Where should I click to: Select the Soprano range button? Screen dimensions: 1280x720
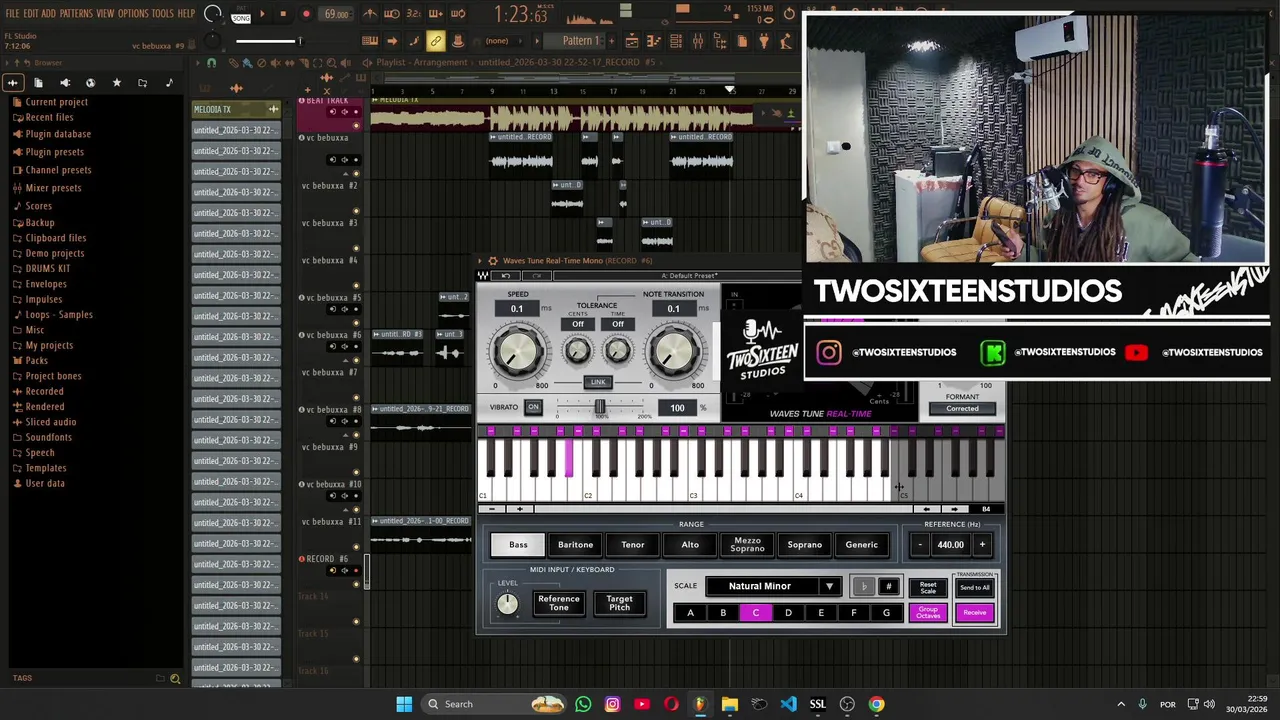pos(804,545)
